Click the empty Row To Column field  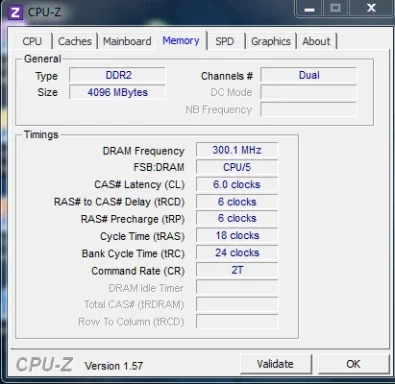(237, 322)
